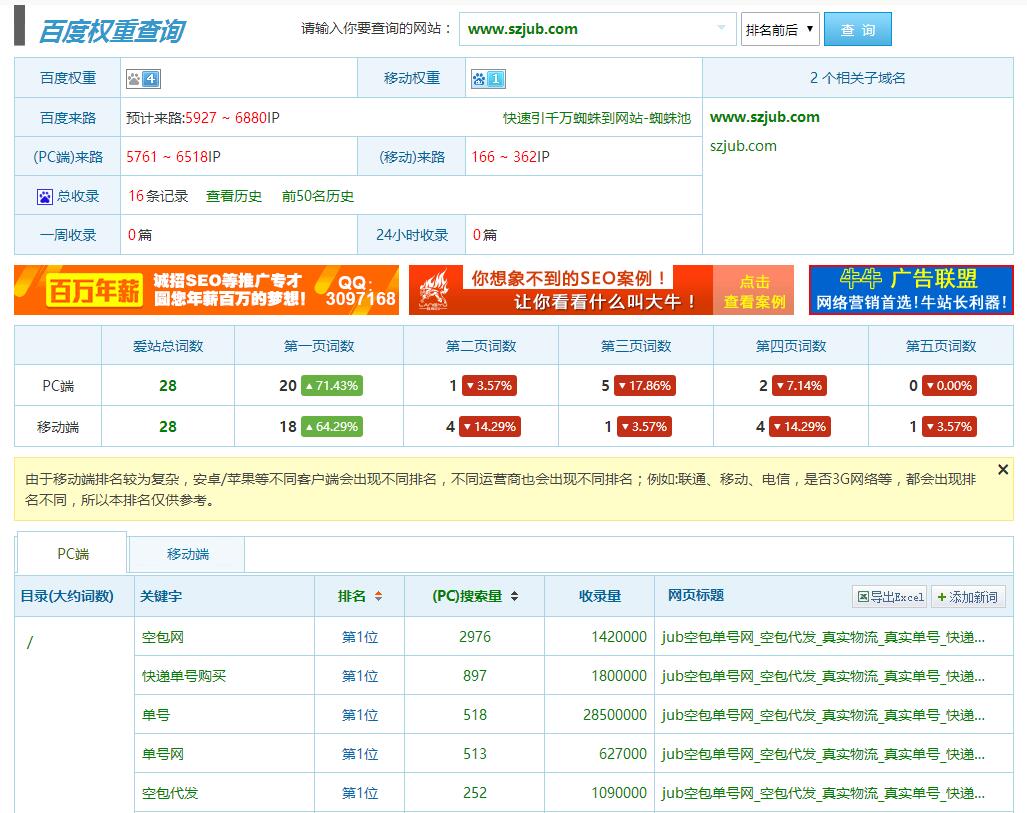Image resolution: width=1027 pixels, height=813 pixels.
Task: Expand the website input suggestion arrow
Action: pyautogui.click(x=721, y=28)
